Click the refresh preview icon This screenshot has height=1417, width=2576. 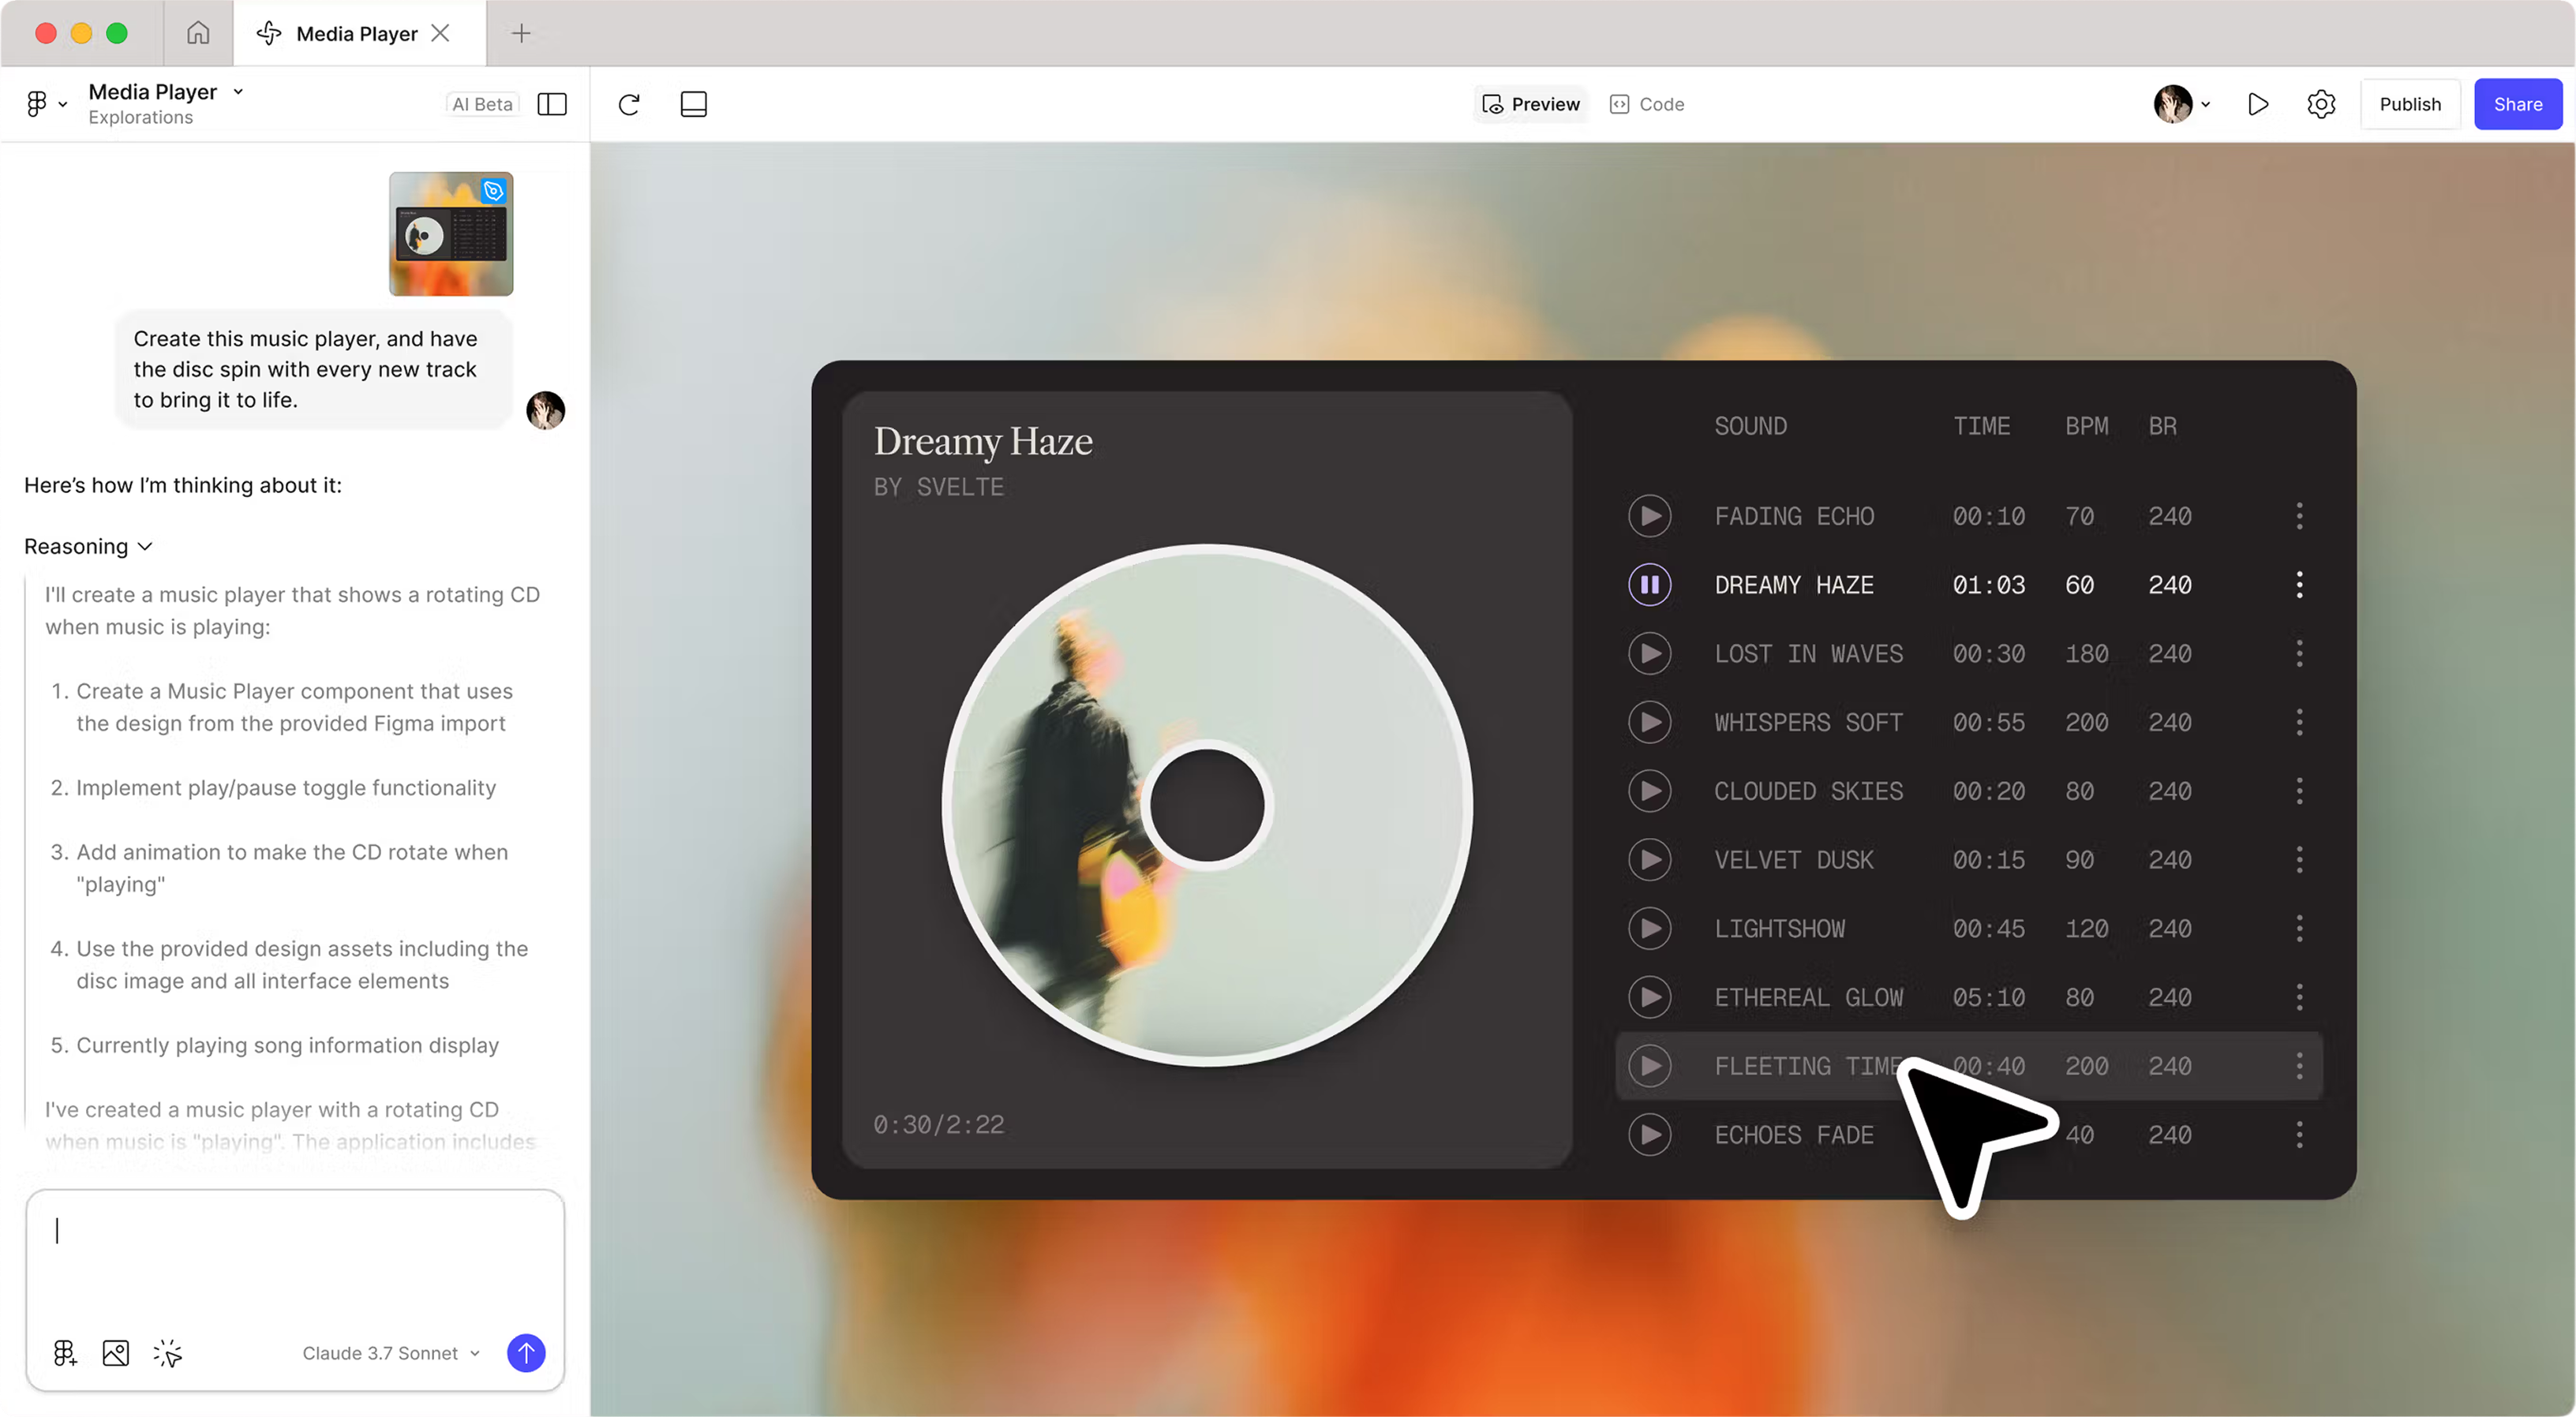629,104
